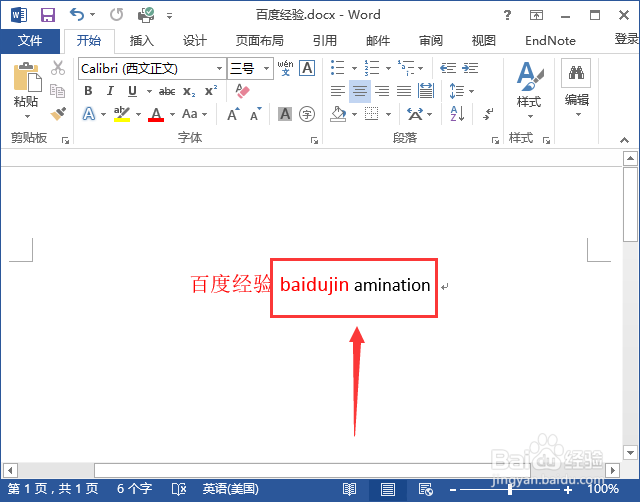
Task: Expand the Styles (样式) gallery
Action: click(x=530, y=91)
